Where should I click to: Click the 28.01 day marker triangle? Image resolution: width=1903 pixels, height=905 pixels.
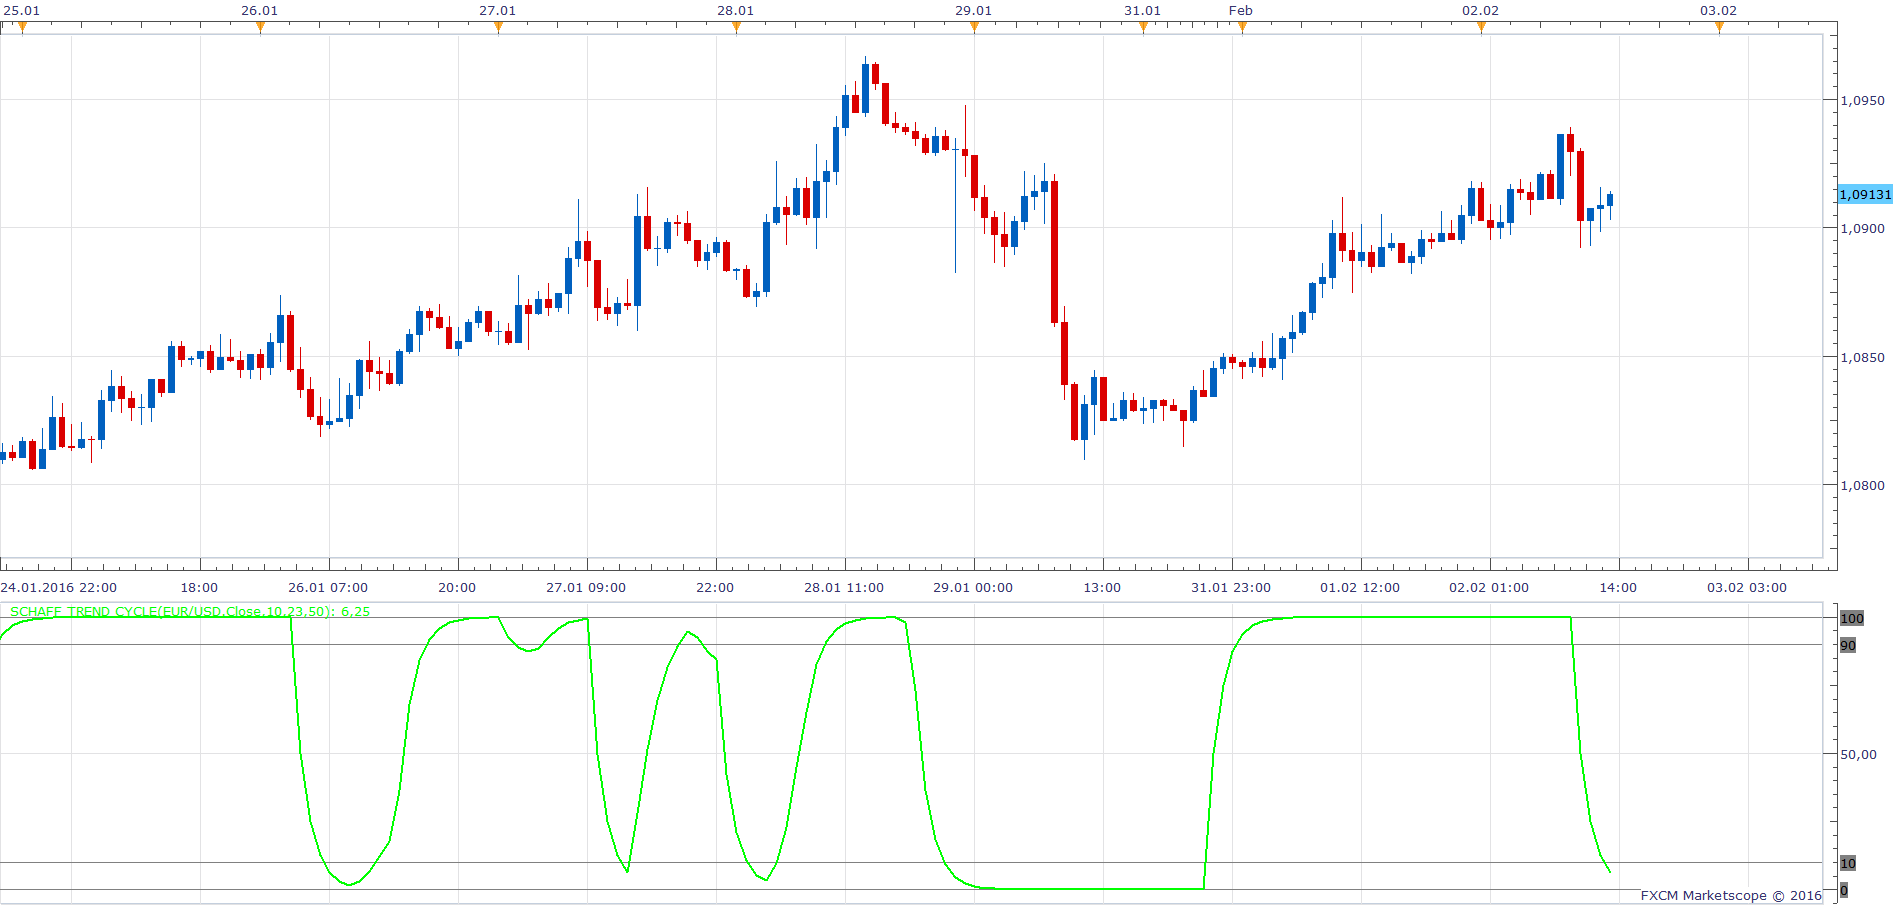736,28
